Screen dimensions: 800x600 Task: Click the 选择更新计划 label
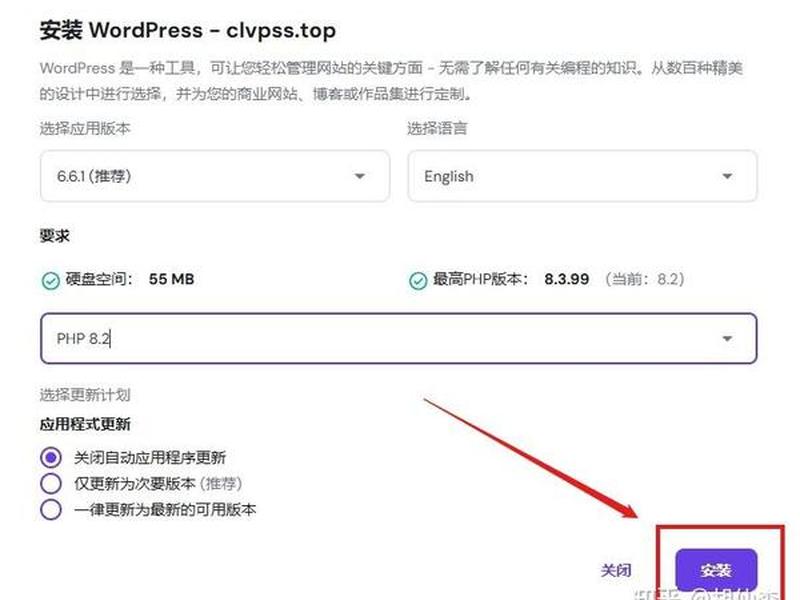pos(85,394)
